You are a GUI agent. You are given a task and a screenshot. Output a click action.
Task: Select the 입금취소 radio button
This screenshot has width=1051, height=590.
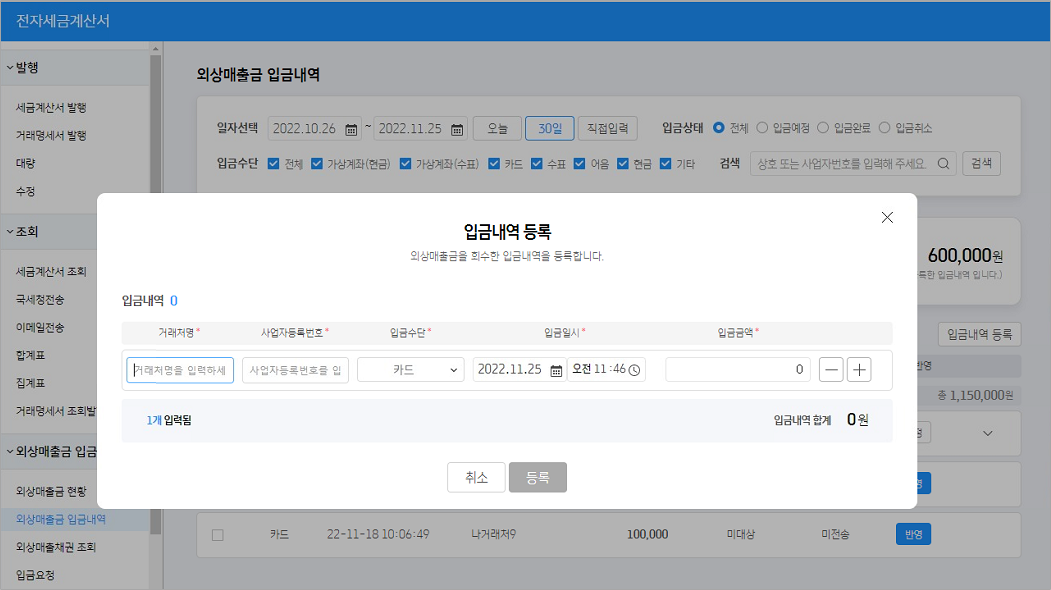point(885,127)
